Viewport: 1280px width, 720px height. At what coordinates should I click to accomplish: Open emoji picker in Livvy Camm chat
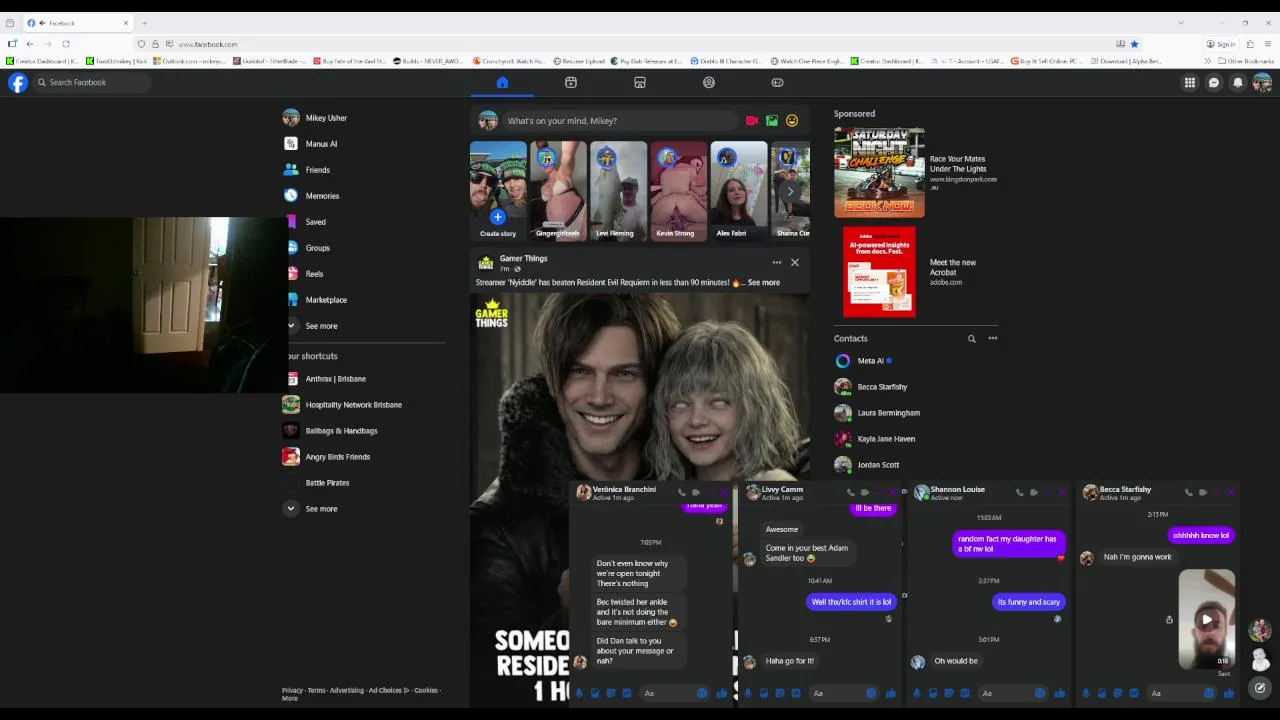click(x=871, y=693)
